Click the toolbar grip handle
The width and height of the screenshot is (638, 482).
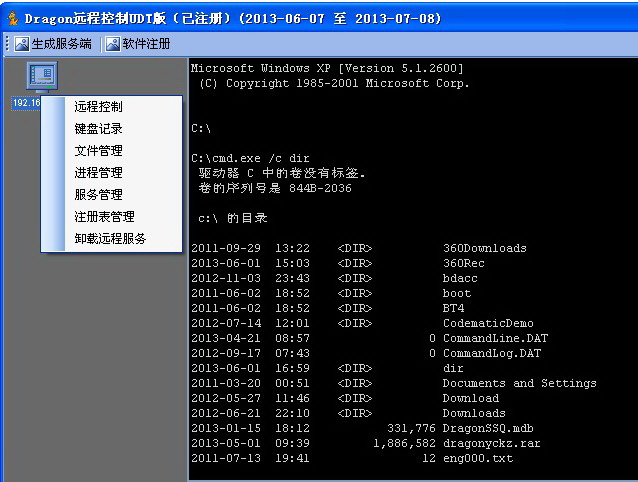click(x=7, y=44)
